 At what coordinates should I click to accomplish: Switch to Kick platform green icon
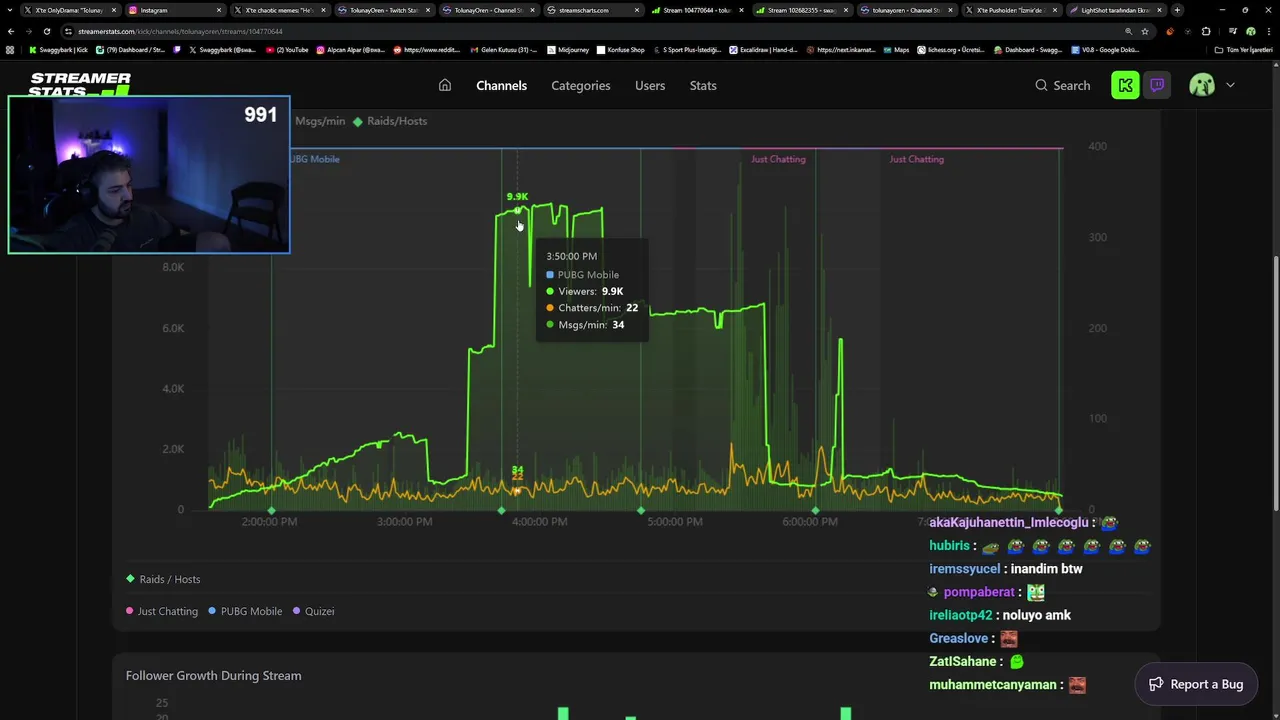pyautogui.click(x=1125, y=85)
